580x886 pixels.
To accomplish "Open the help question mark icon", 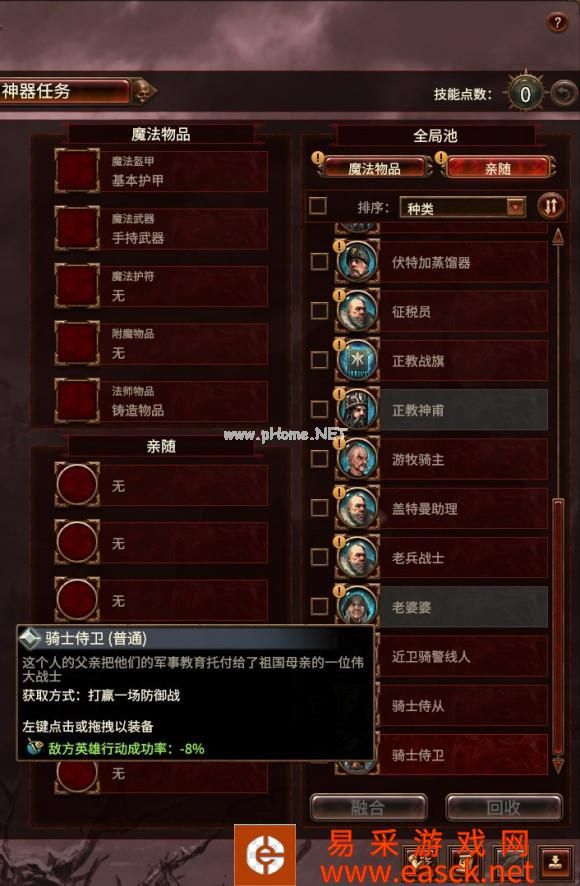I will point(556,23).
